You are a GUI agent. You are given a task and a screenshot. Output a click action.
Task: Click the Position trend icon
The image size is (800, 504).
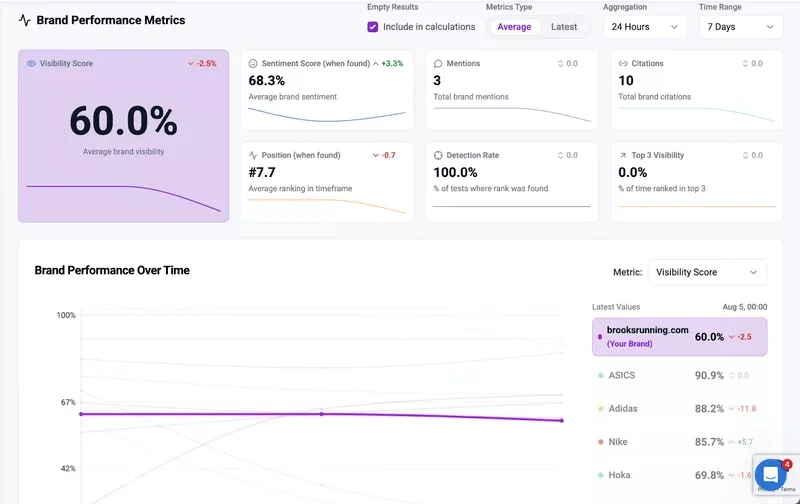click(253, 156)
